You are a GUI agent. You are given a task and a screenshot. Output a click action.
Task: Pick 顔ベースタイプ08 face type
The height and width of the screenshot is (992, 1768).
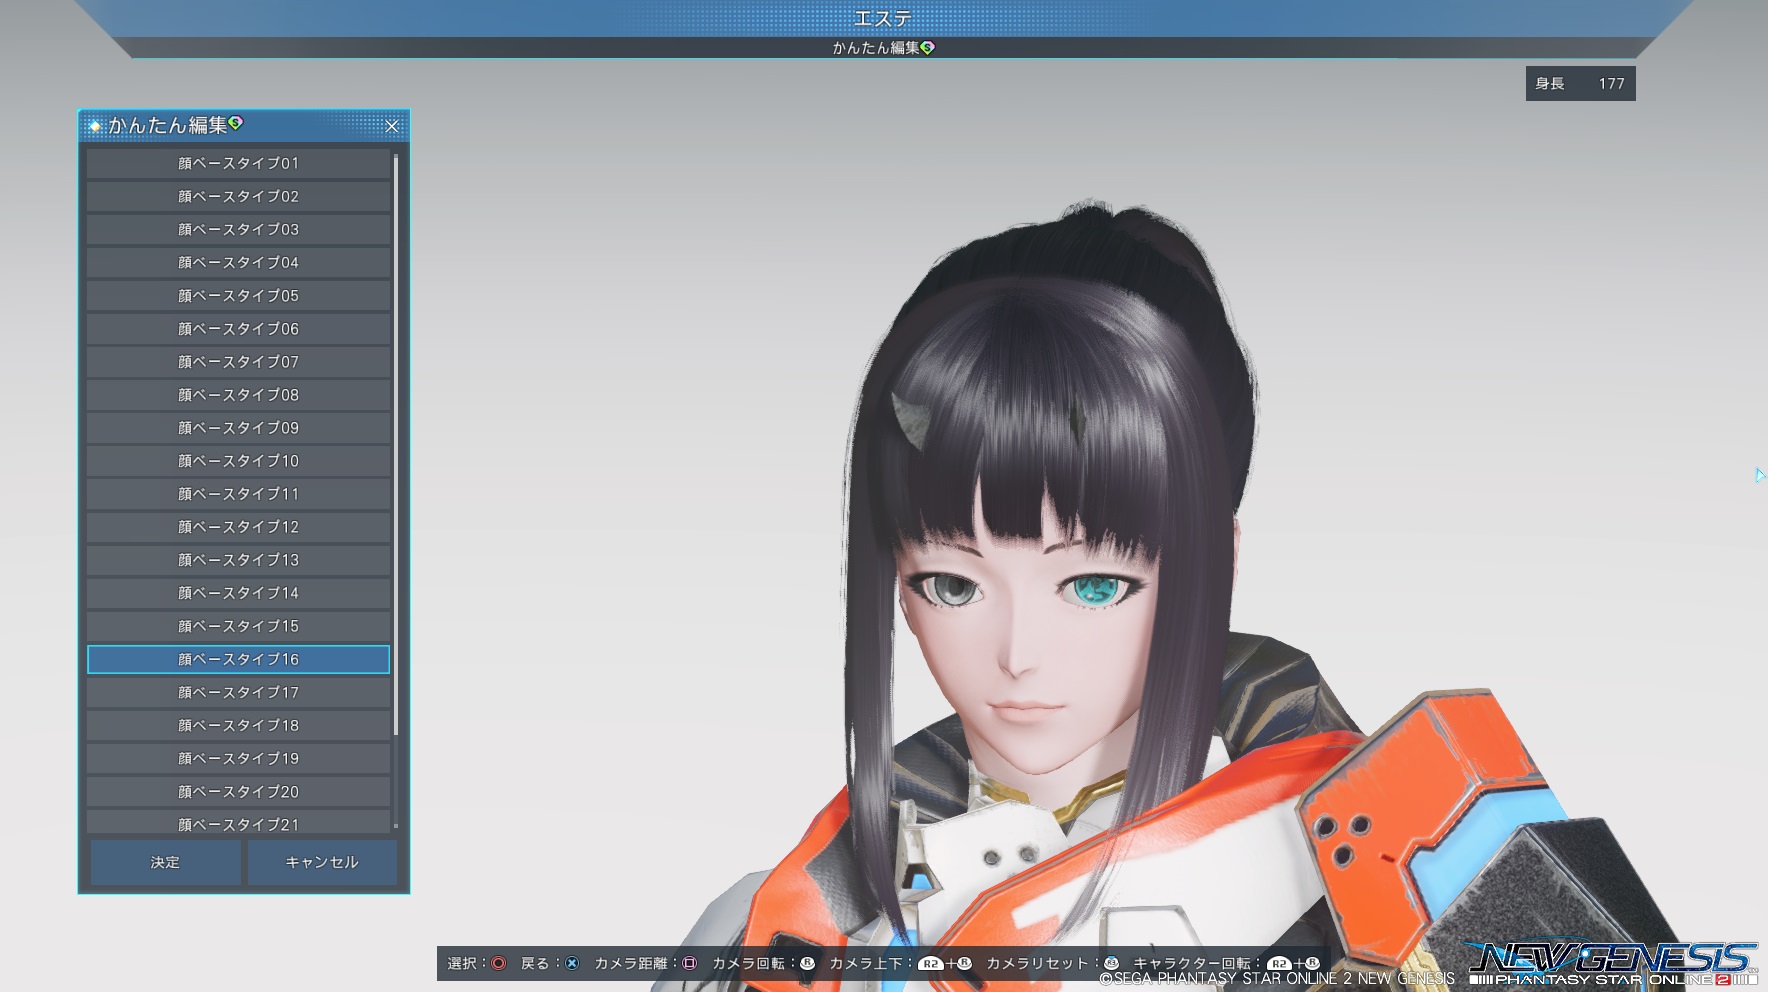[238, 395]
